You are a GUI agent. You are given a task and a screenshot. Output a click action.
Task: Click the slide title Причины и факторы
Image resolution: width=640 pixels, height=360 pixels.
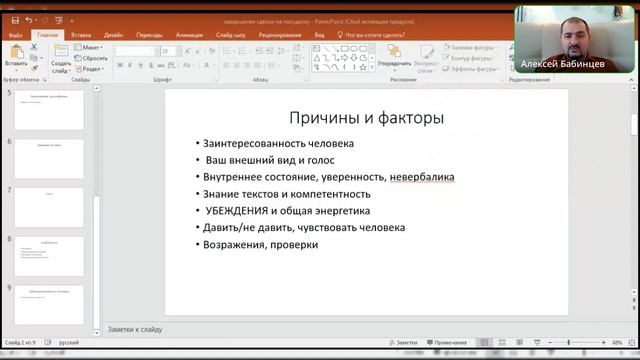(367, 118)
